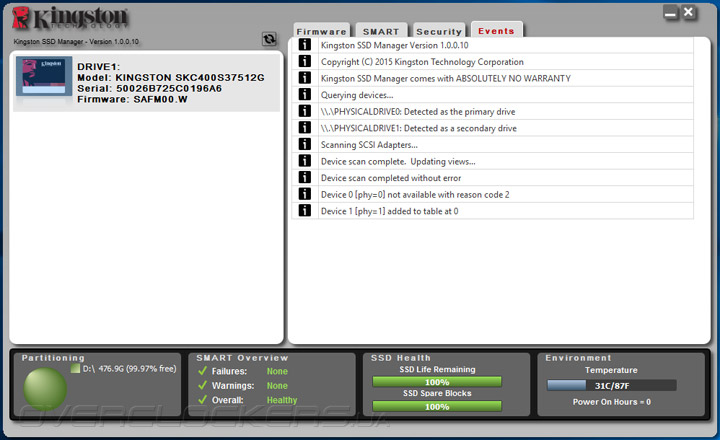This screenshot has width=720, height=440.
Task: Click the Kingston SSD Manager version label
Action: pos(76,41)
